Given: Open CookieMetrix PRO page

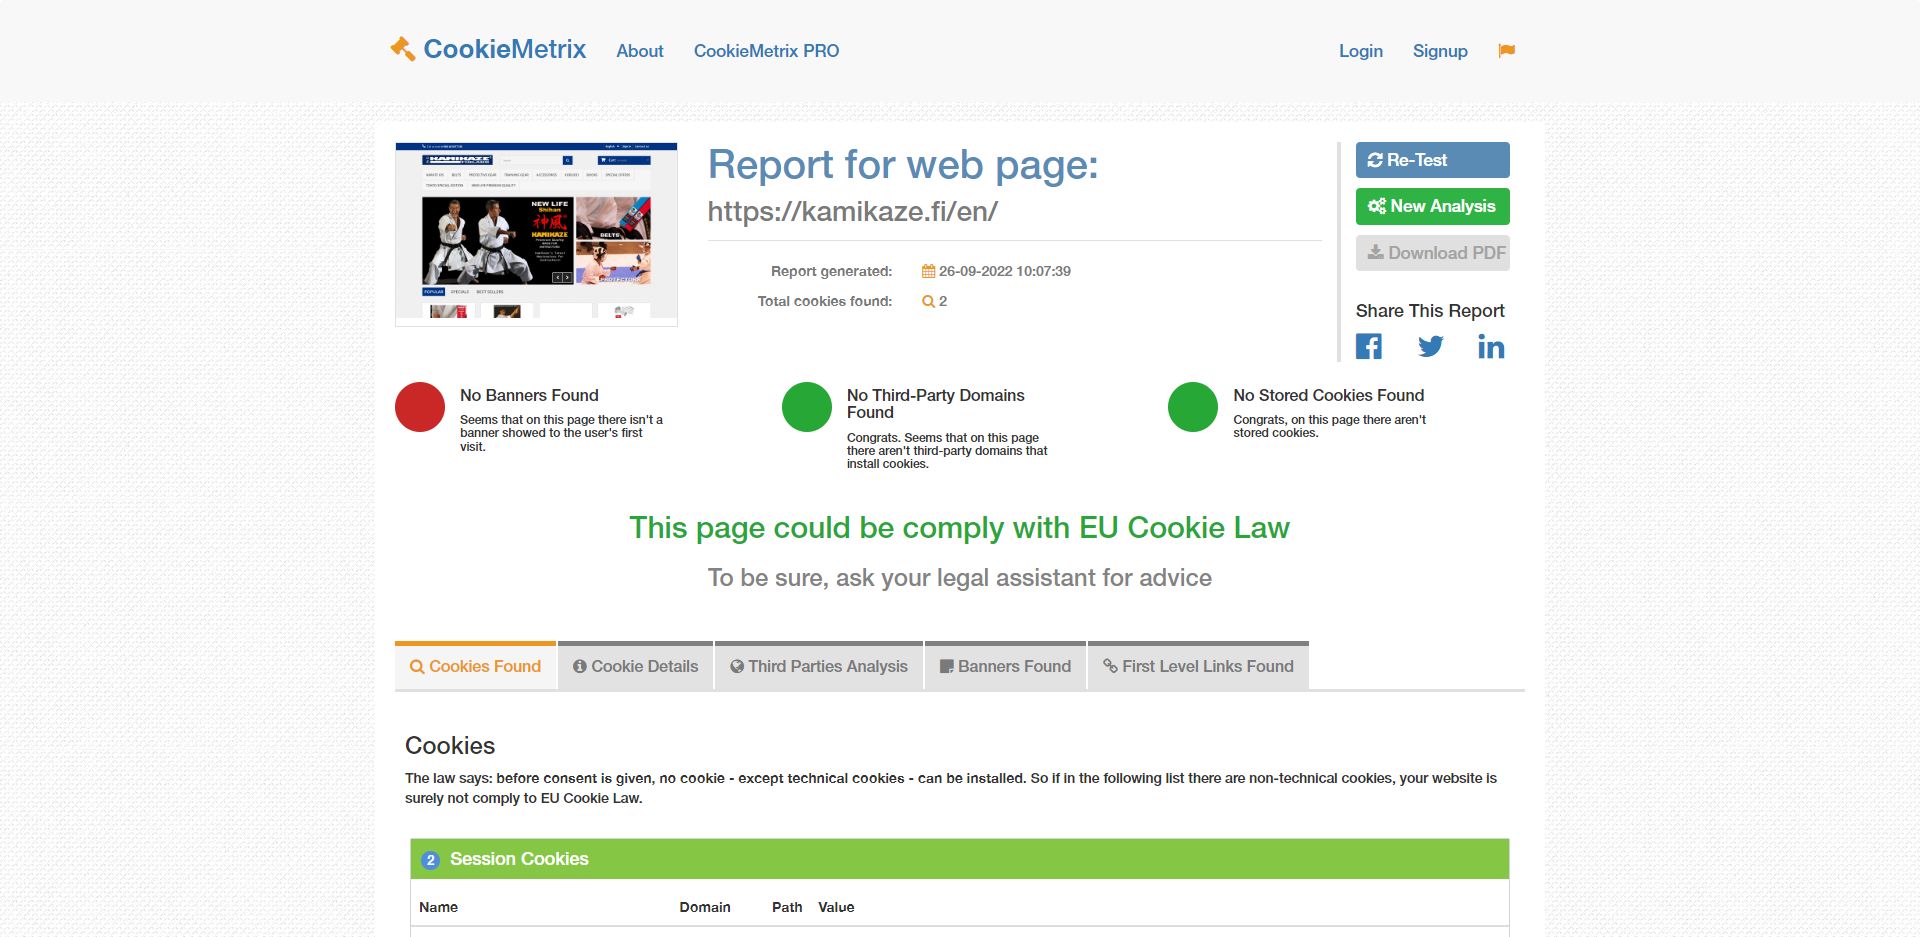Looking at the screenshot, I should (x=767, y=51).
